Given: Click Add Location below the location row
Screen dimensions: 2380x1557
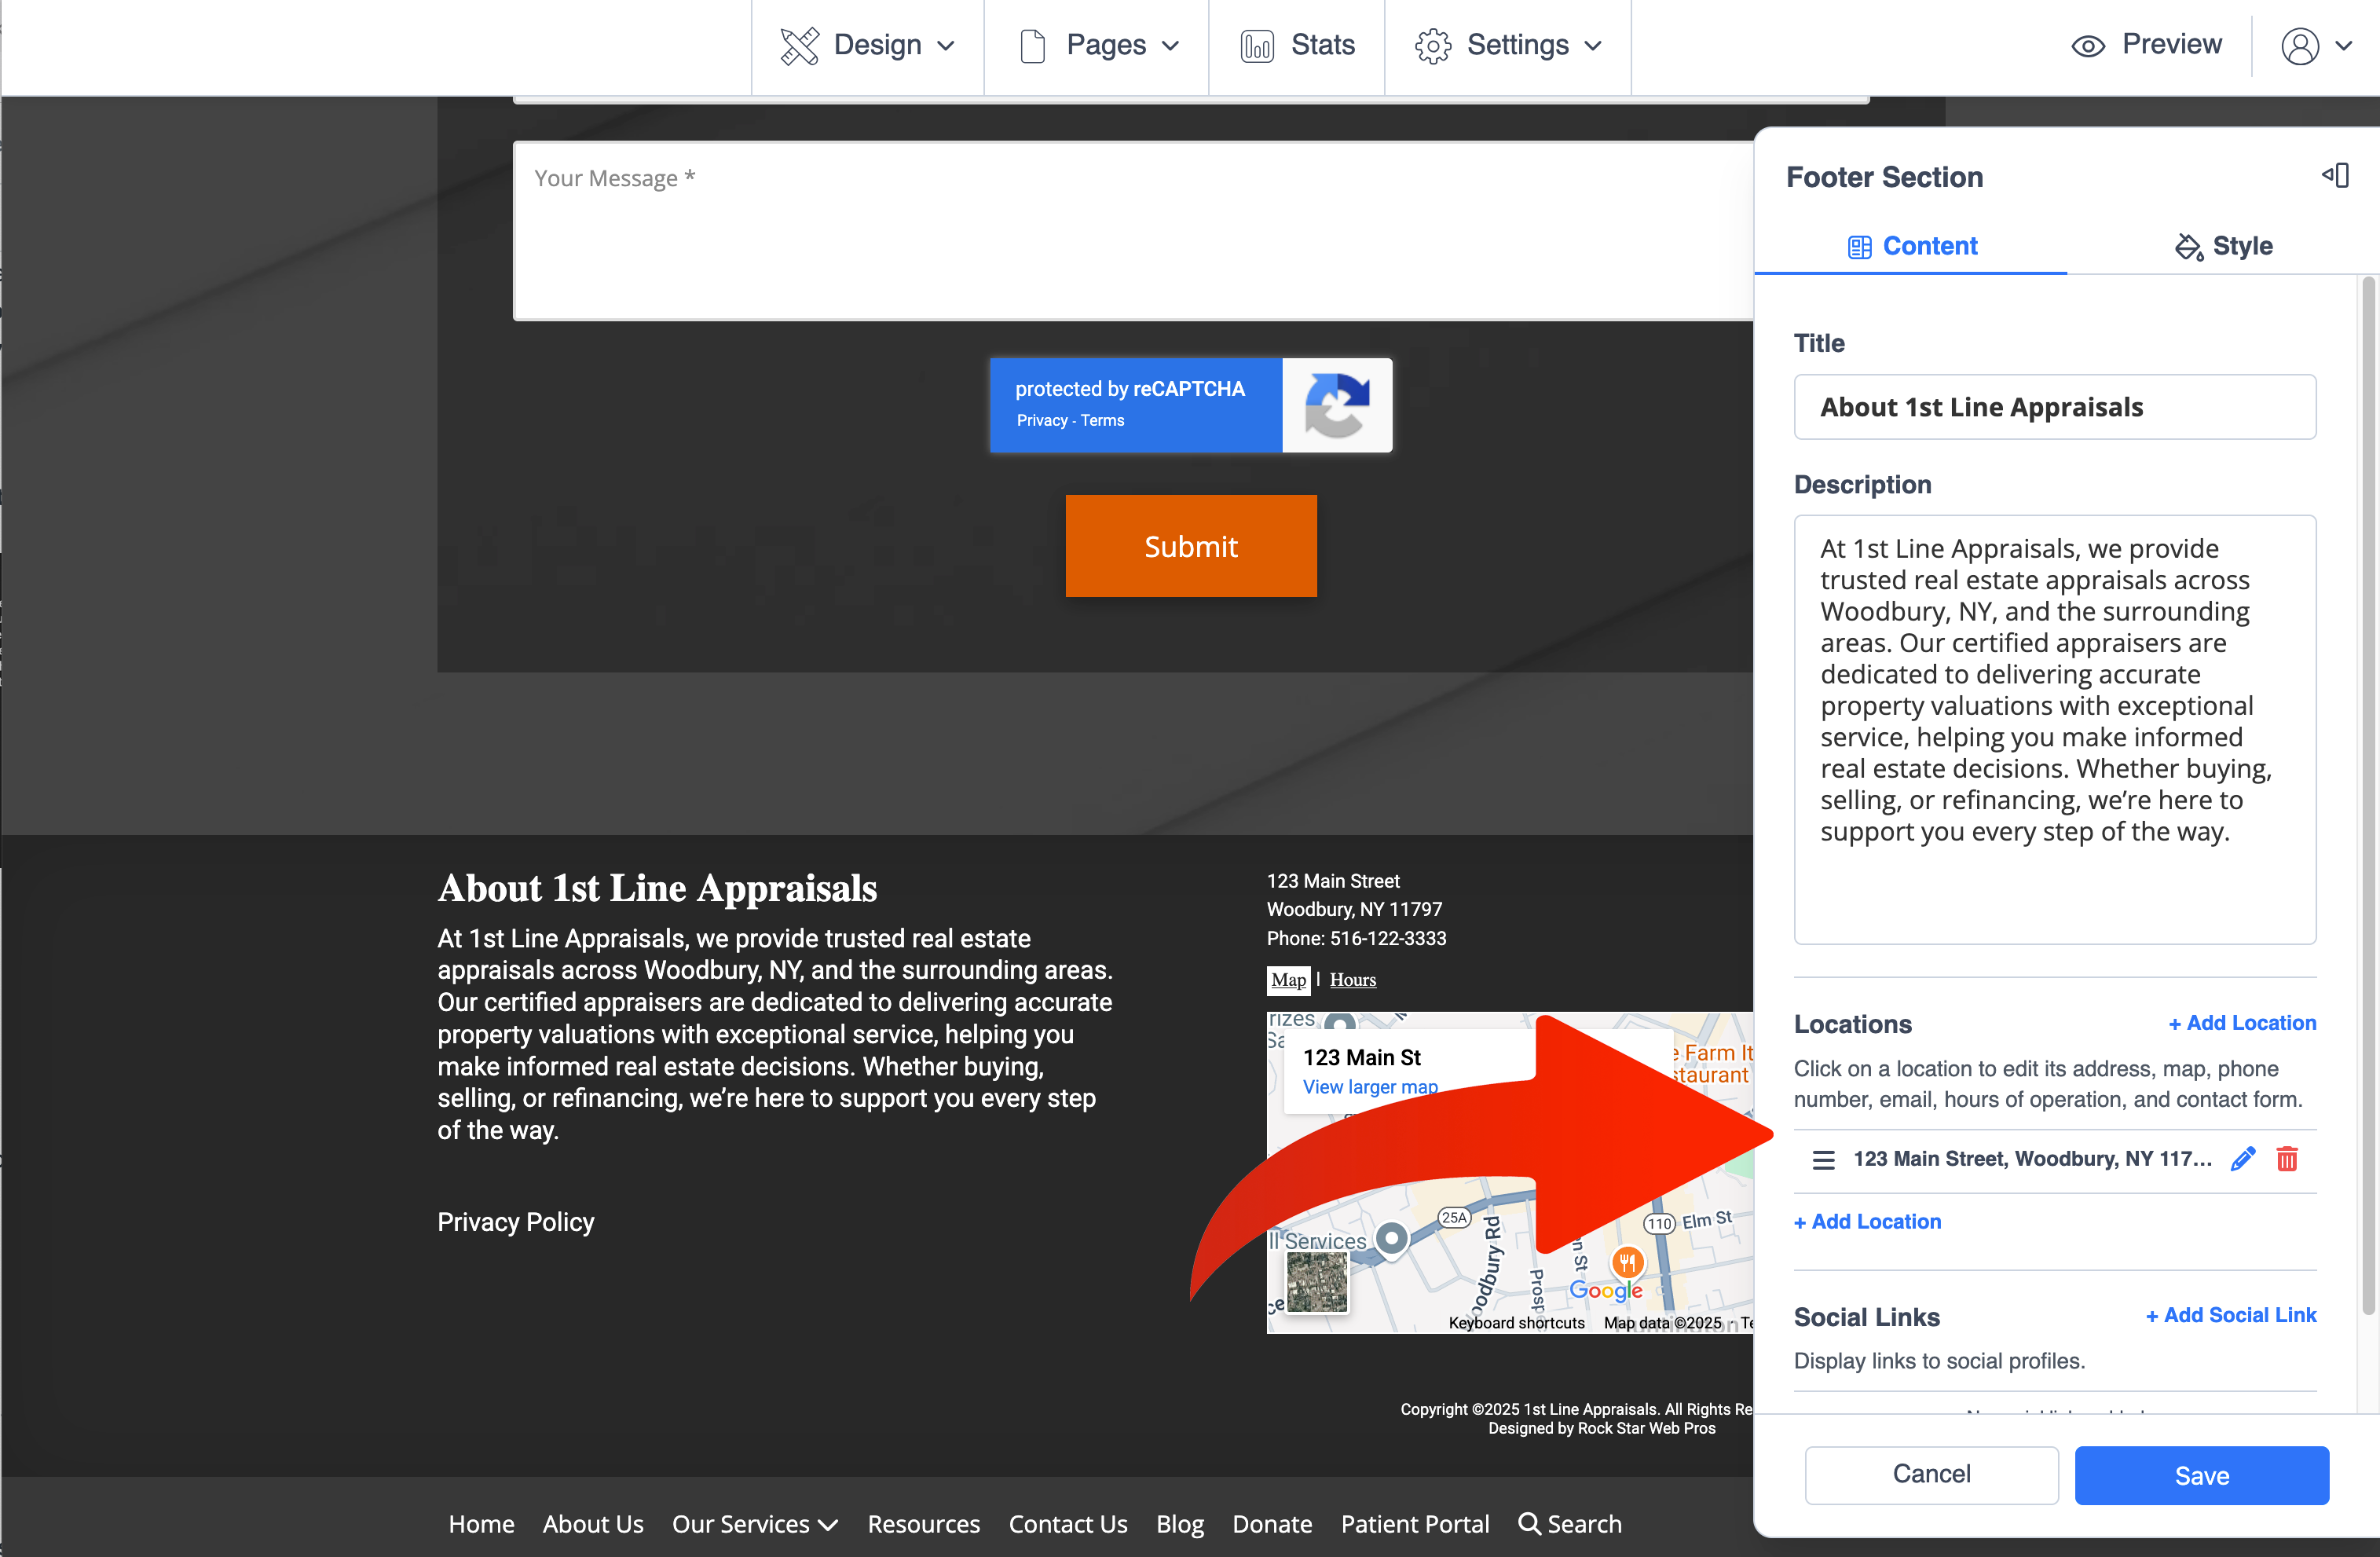Looking at the screenshot, I should click(x=1867, y=1222).
